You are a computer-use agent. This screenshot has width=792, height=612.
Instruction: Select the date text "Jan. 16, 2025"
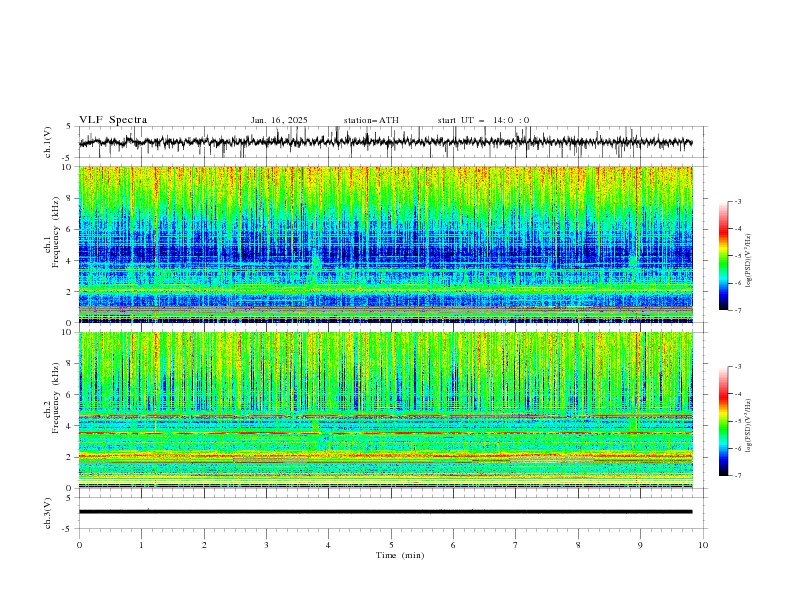279,120
